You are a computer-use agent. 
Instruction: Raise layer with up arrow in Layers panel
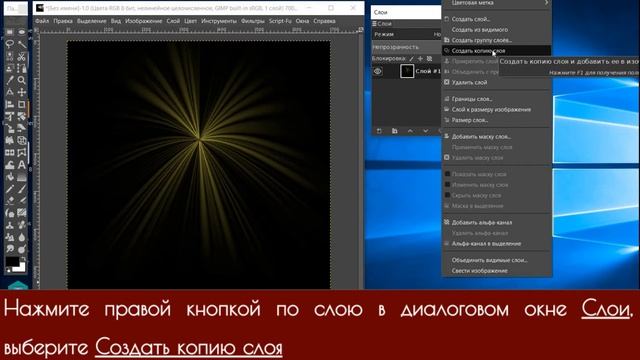(410, 131)
